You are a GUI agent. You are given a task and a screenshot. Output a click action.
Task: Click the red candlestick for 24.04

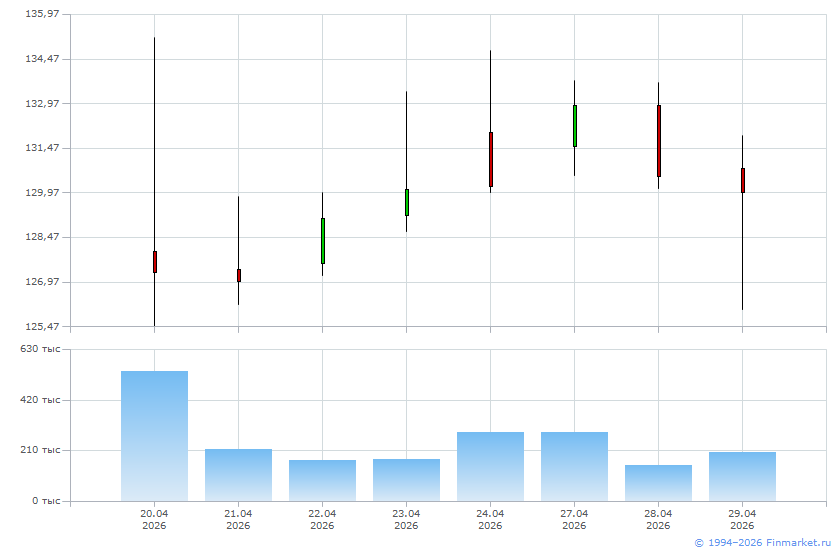coord(490,159)
